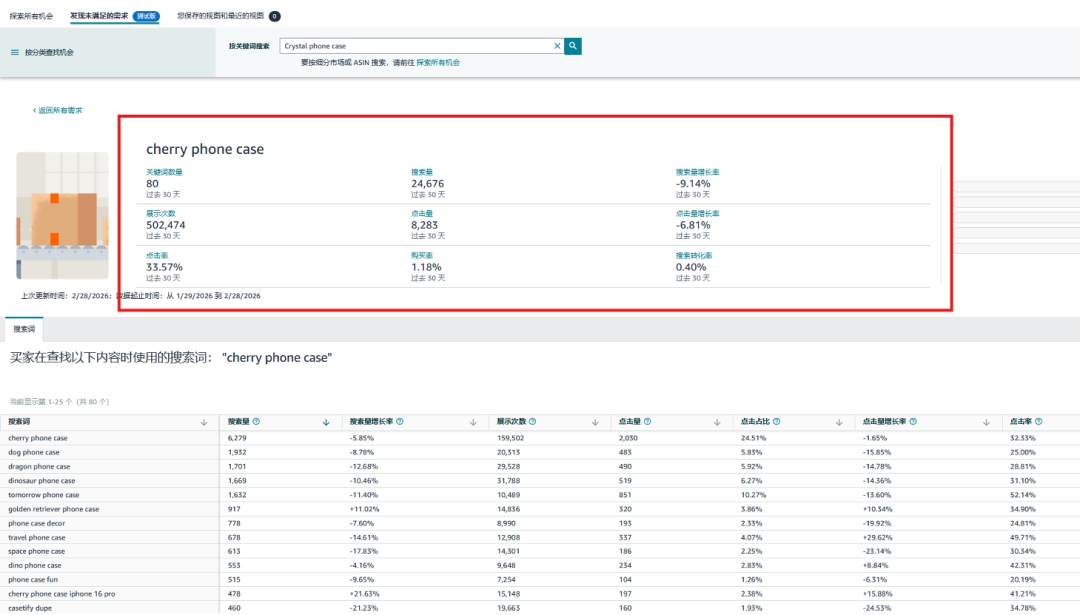The image size is (1080, 615).
Task: Open the hamburger menu for category browsing
Action: click(x=15, y=52)
